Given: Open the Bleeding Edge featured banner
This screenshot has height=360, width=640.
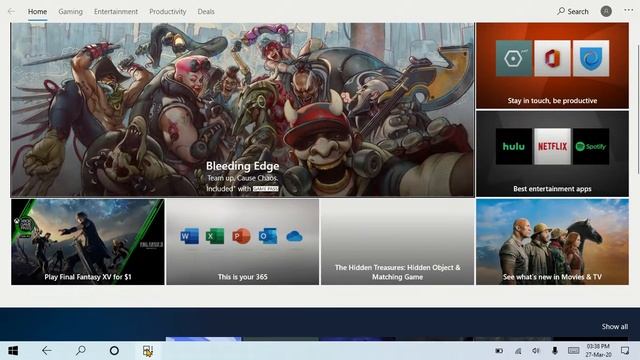Looking at the screenshot, I should click(x=242, y=110).
